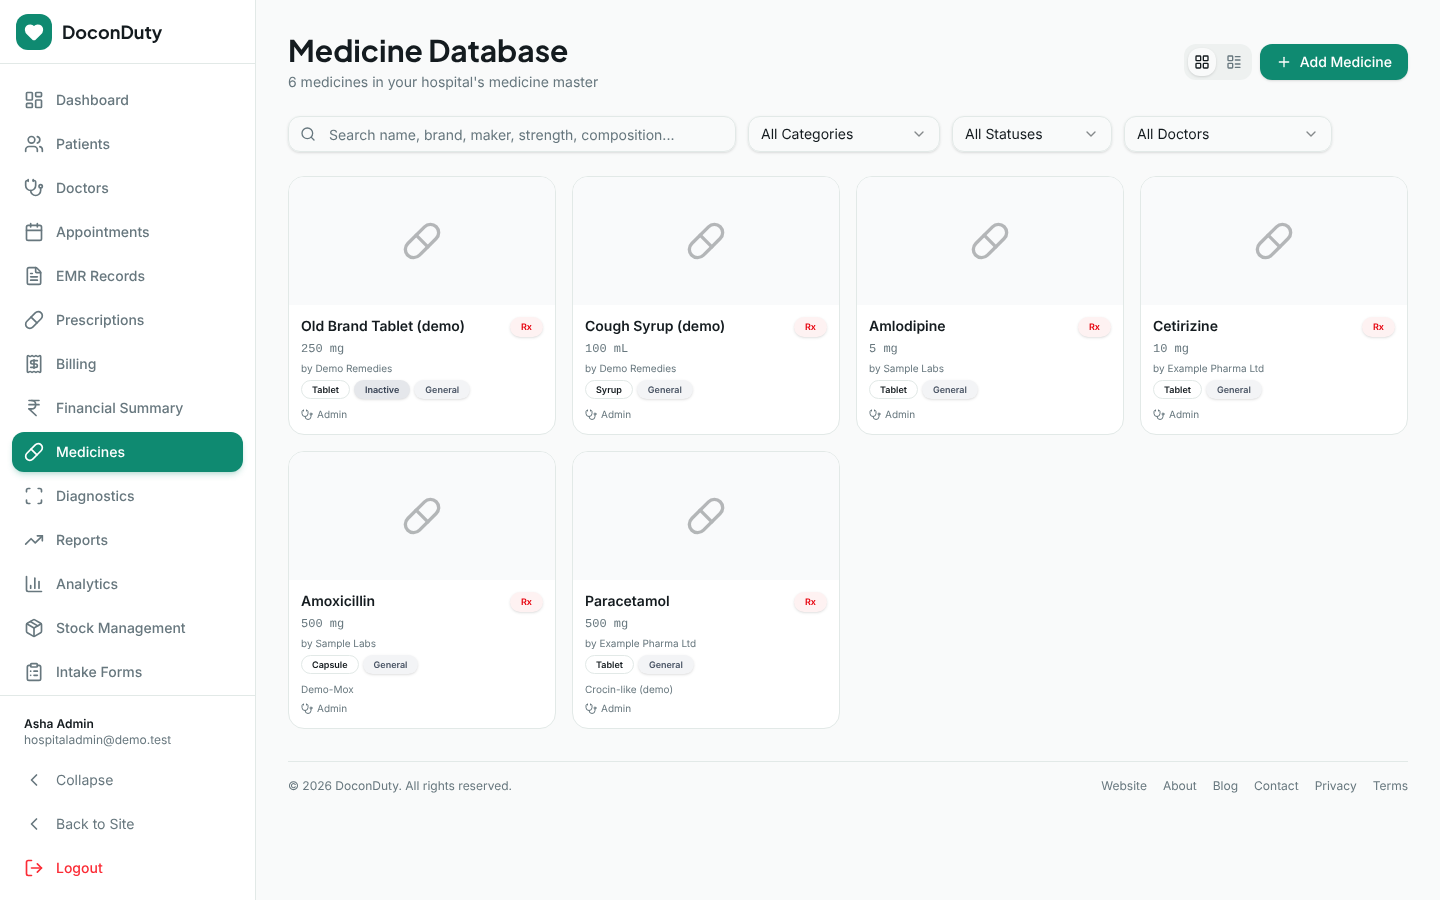Click the Add Medicine button
1440x900 pixels.
1334,62
